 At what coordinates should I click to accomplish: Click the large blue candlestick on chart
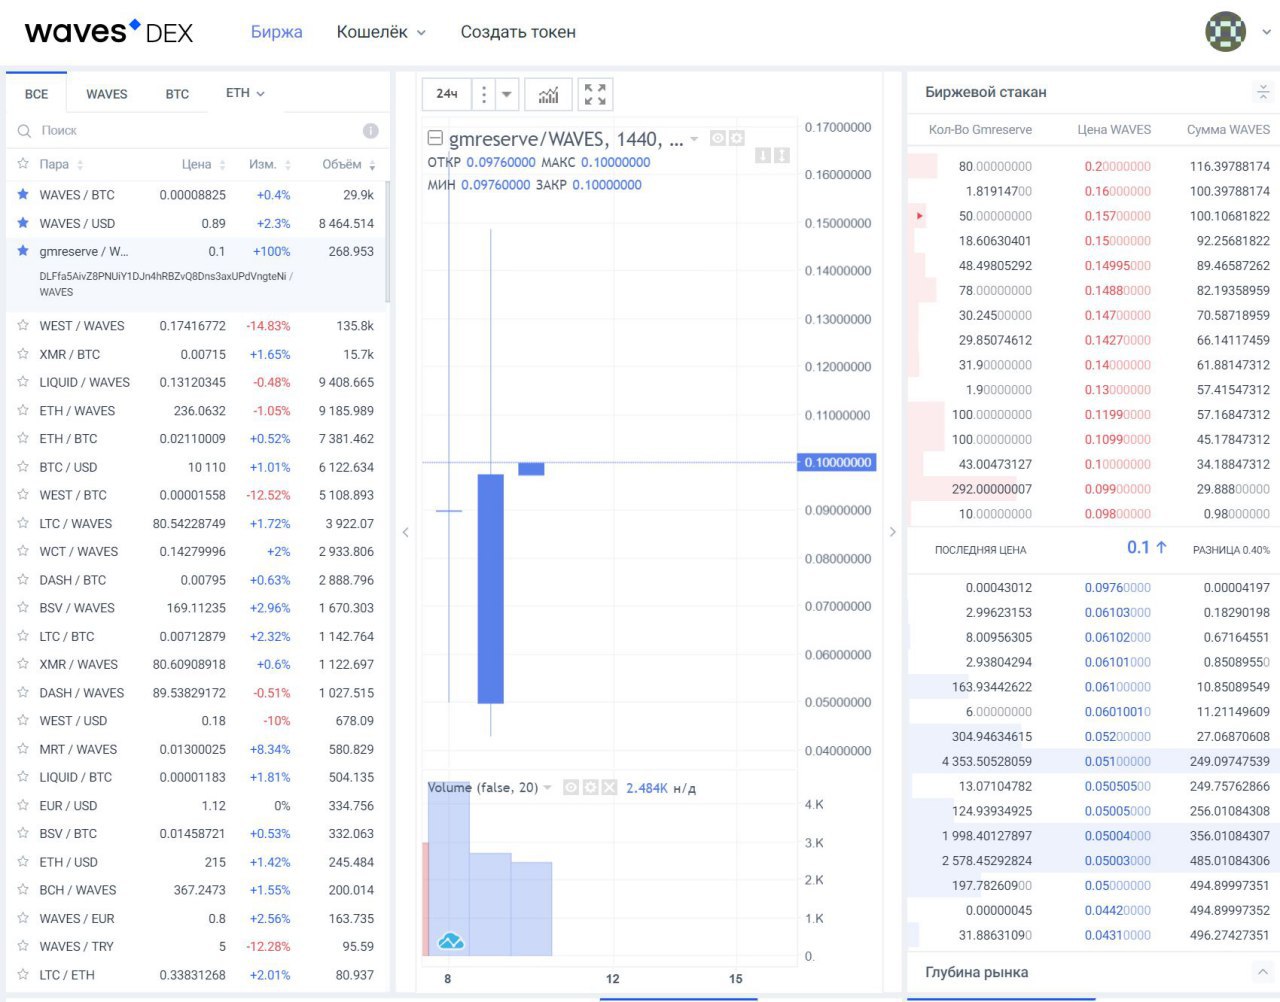tap(490, 588)
